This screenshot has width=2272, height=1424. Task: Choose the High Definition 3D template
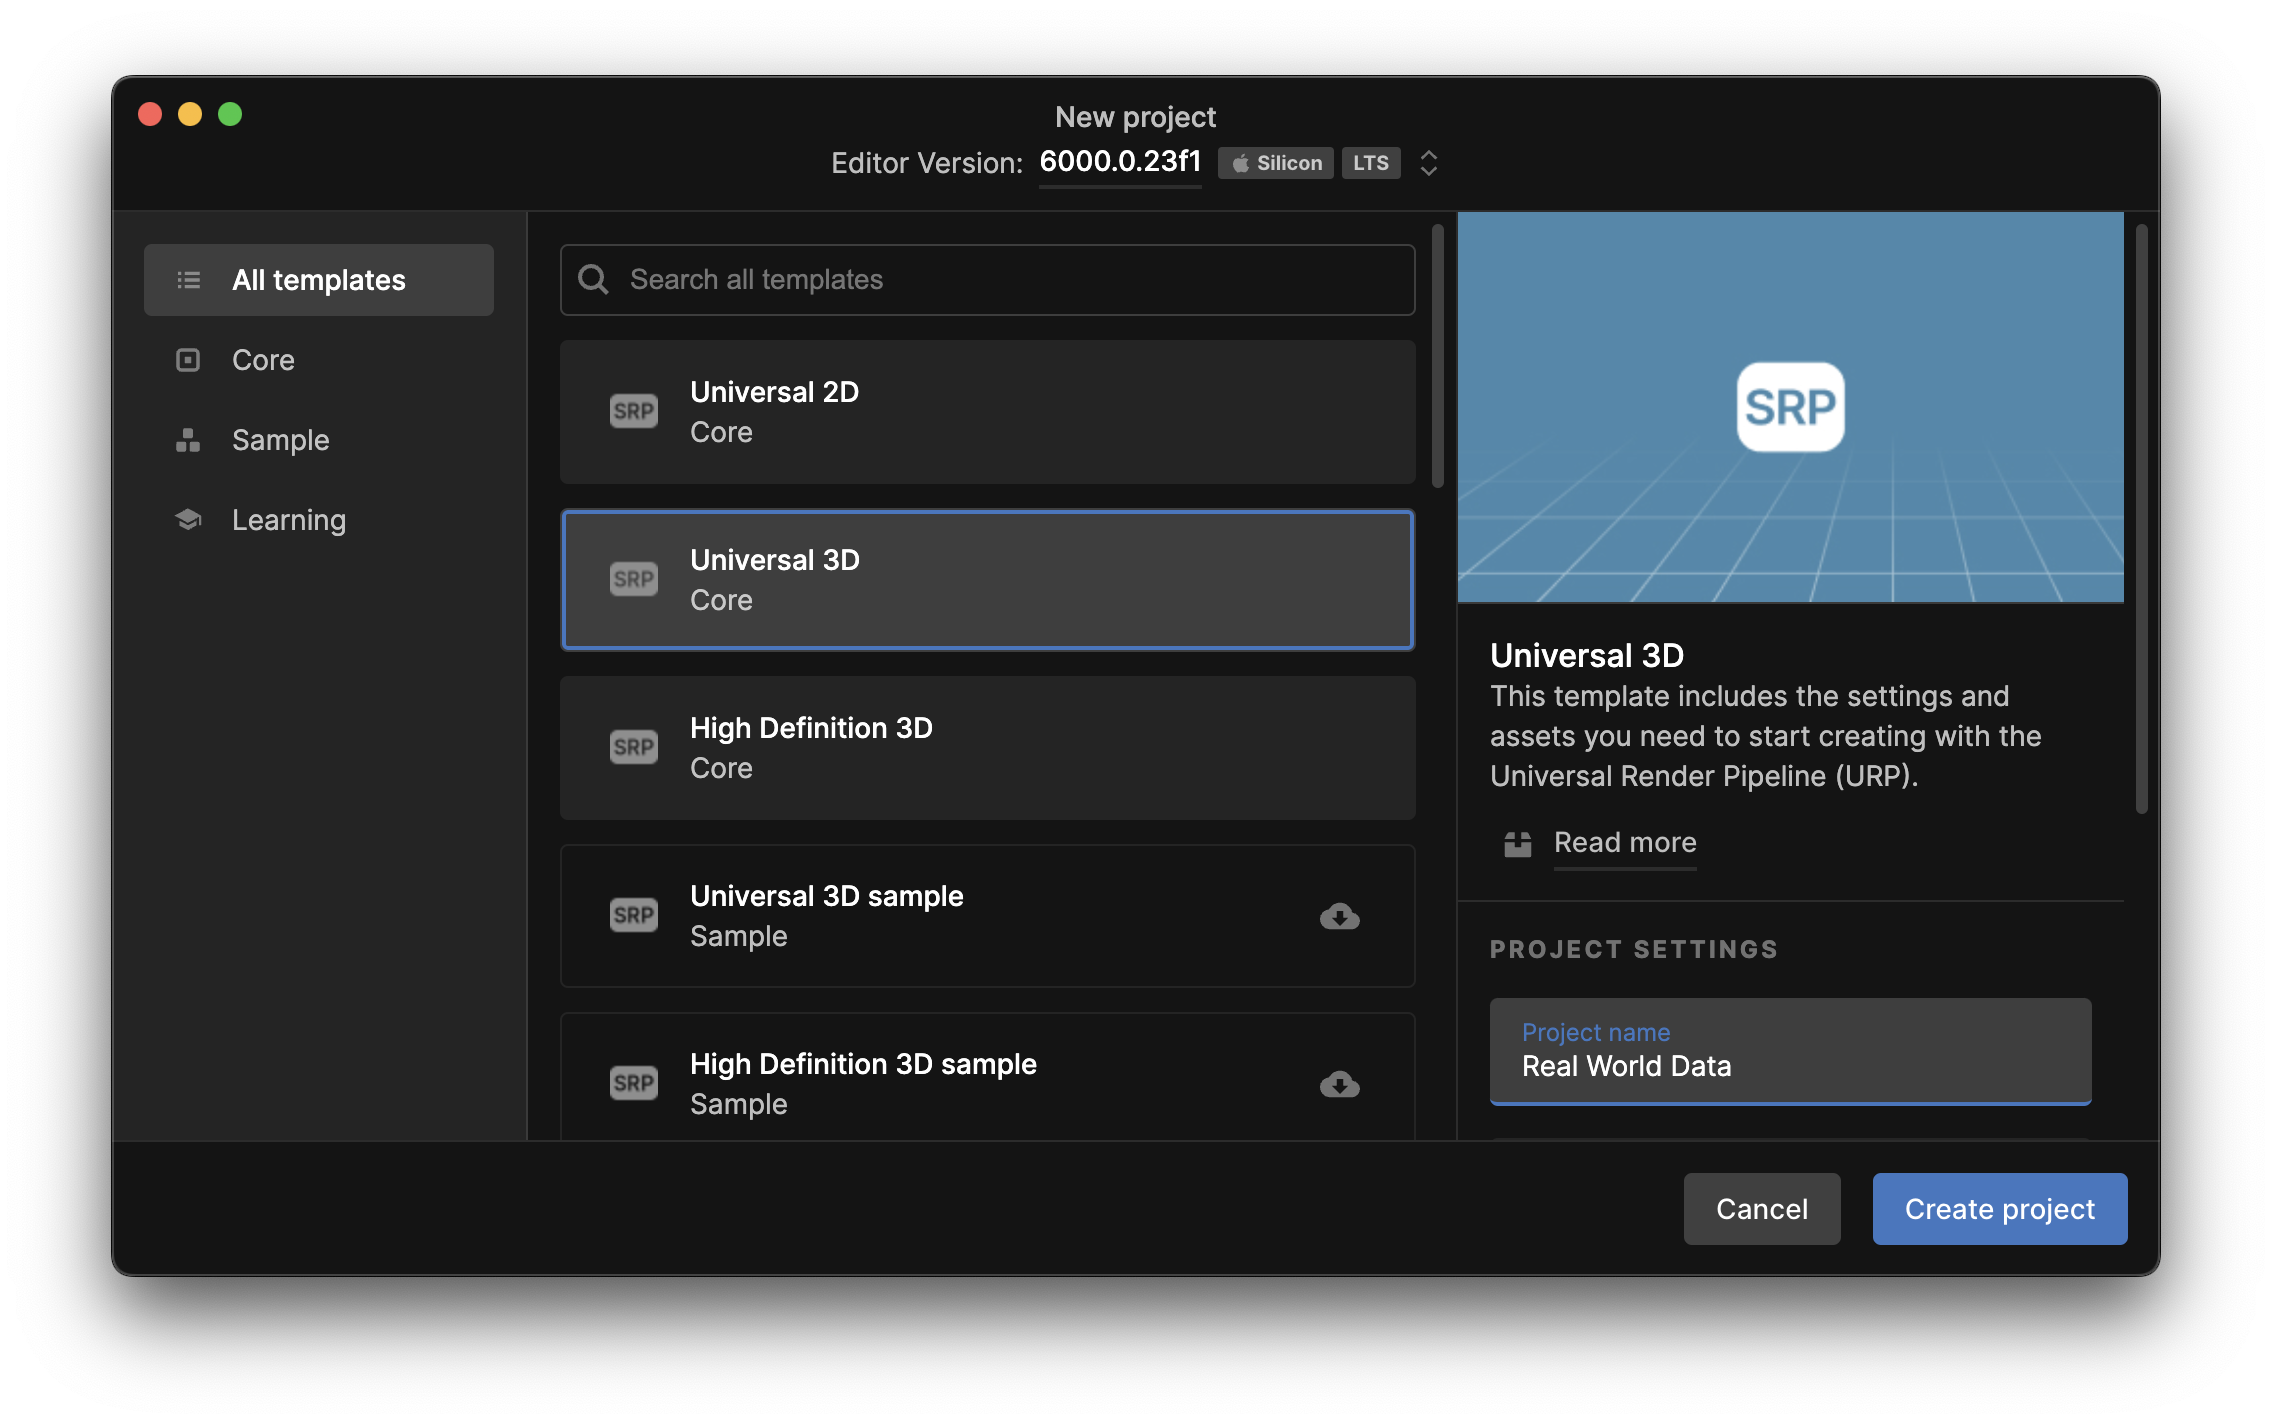click(x=987, y=748)
